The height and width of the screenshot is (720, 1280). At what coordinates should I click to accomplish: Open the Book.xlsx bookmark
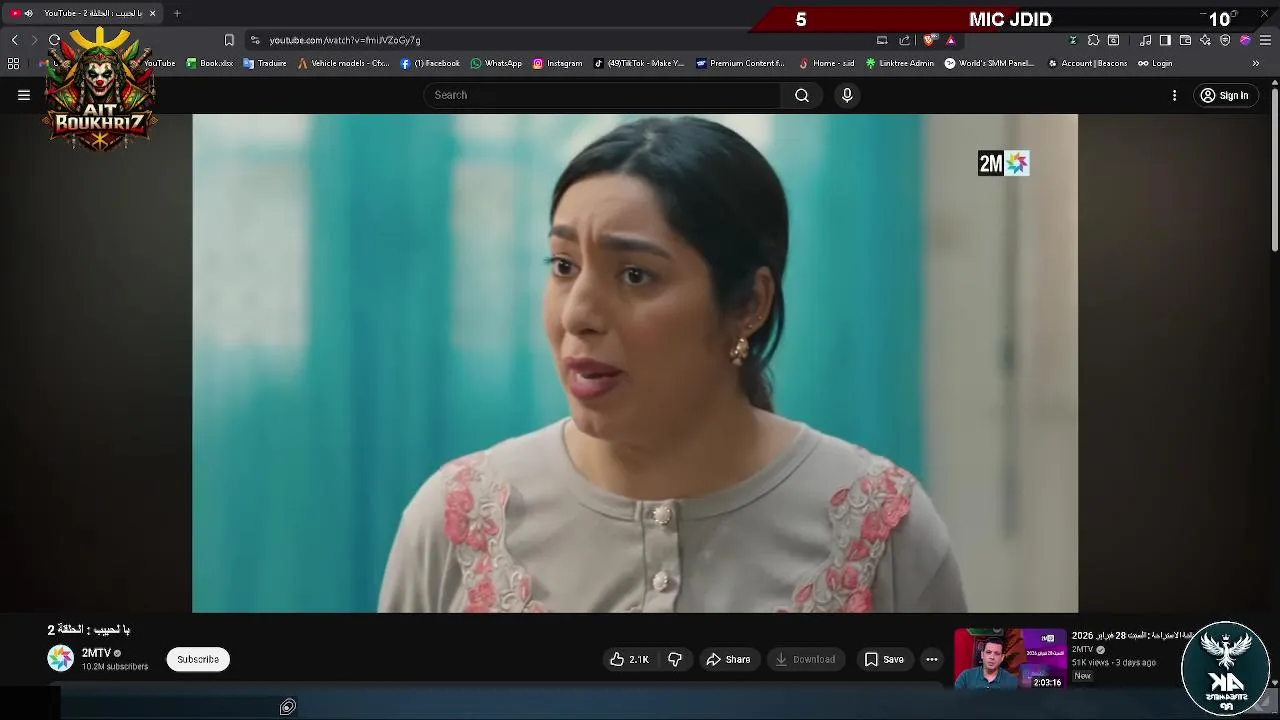tap(210, 63)
